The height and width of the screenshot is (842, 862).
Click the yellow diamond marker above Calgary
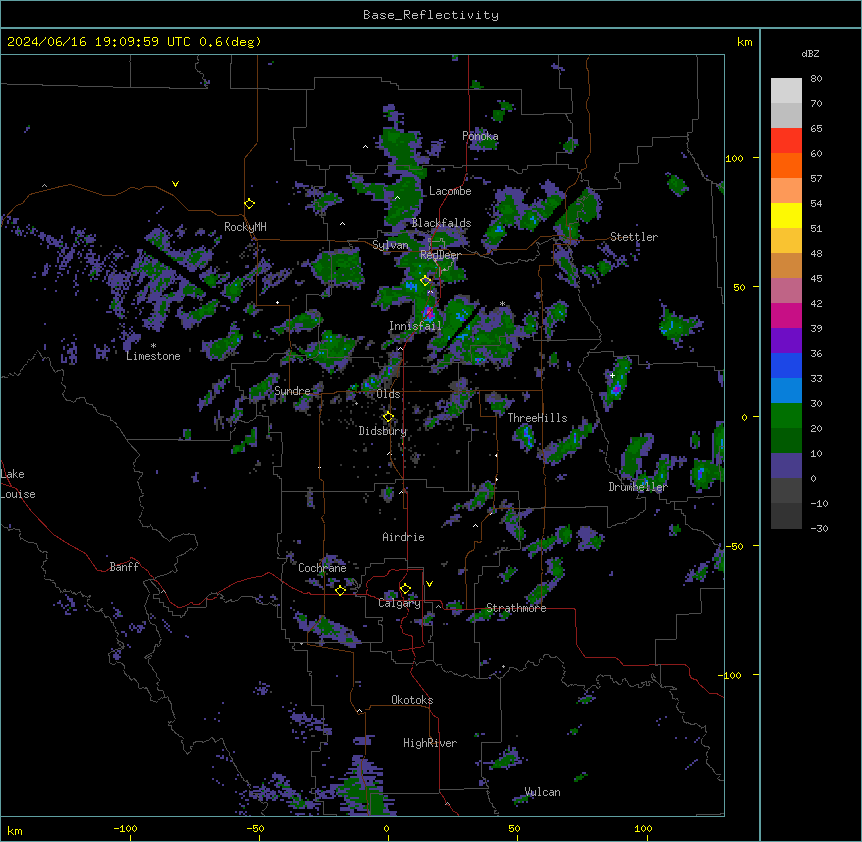[x=405, y=589]
